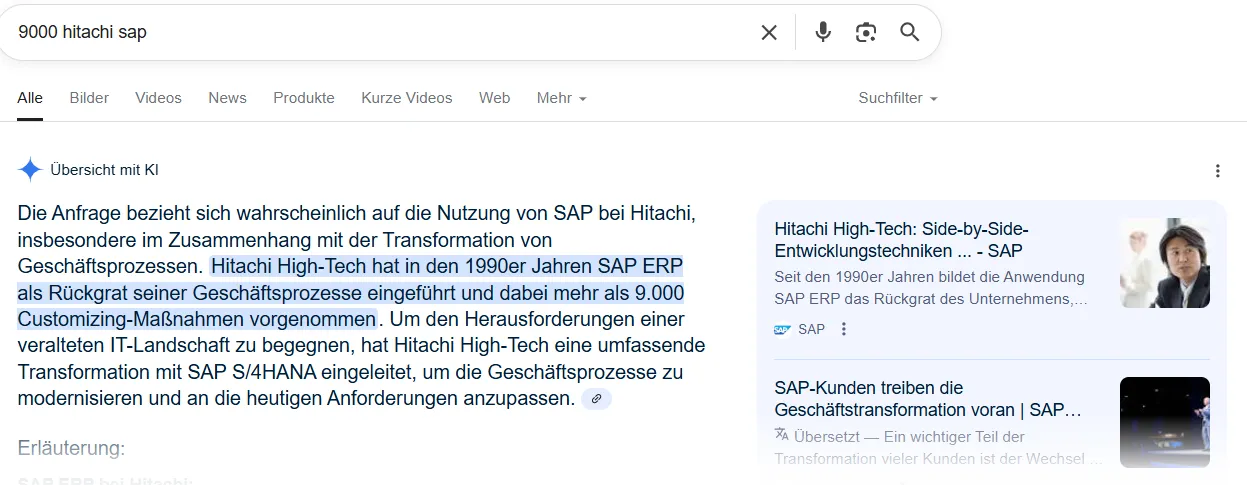Click the Hitachi article portrait thumbnail
This screenshot has width=1247, height=485.
[x=1164, y=263]
